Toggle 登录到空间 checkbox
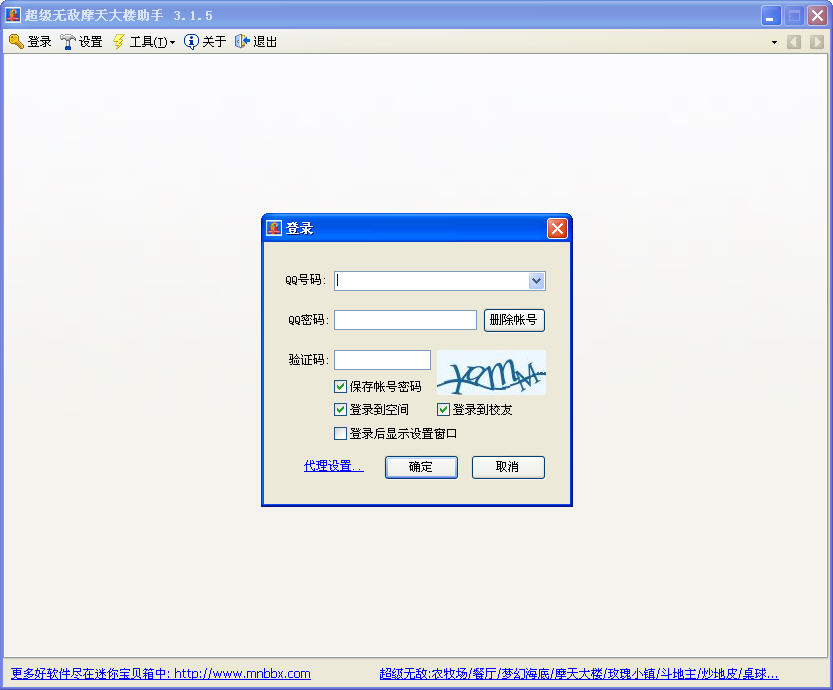The image size is (833, 690). pos(341,410)
